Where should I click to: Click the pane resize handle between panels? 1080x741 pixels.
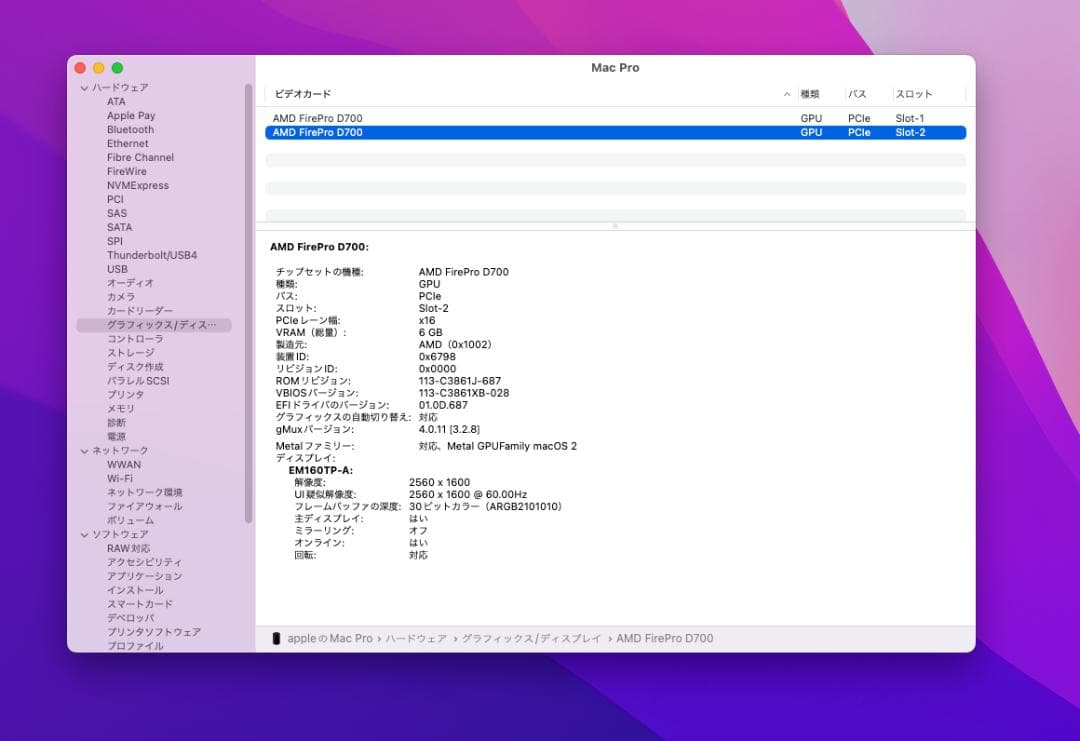point(615,227)
